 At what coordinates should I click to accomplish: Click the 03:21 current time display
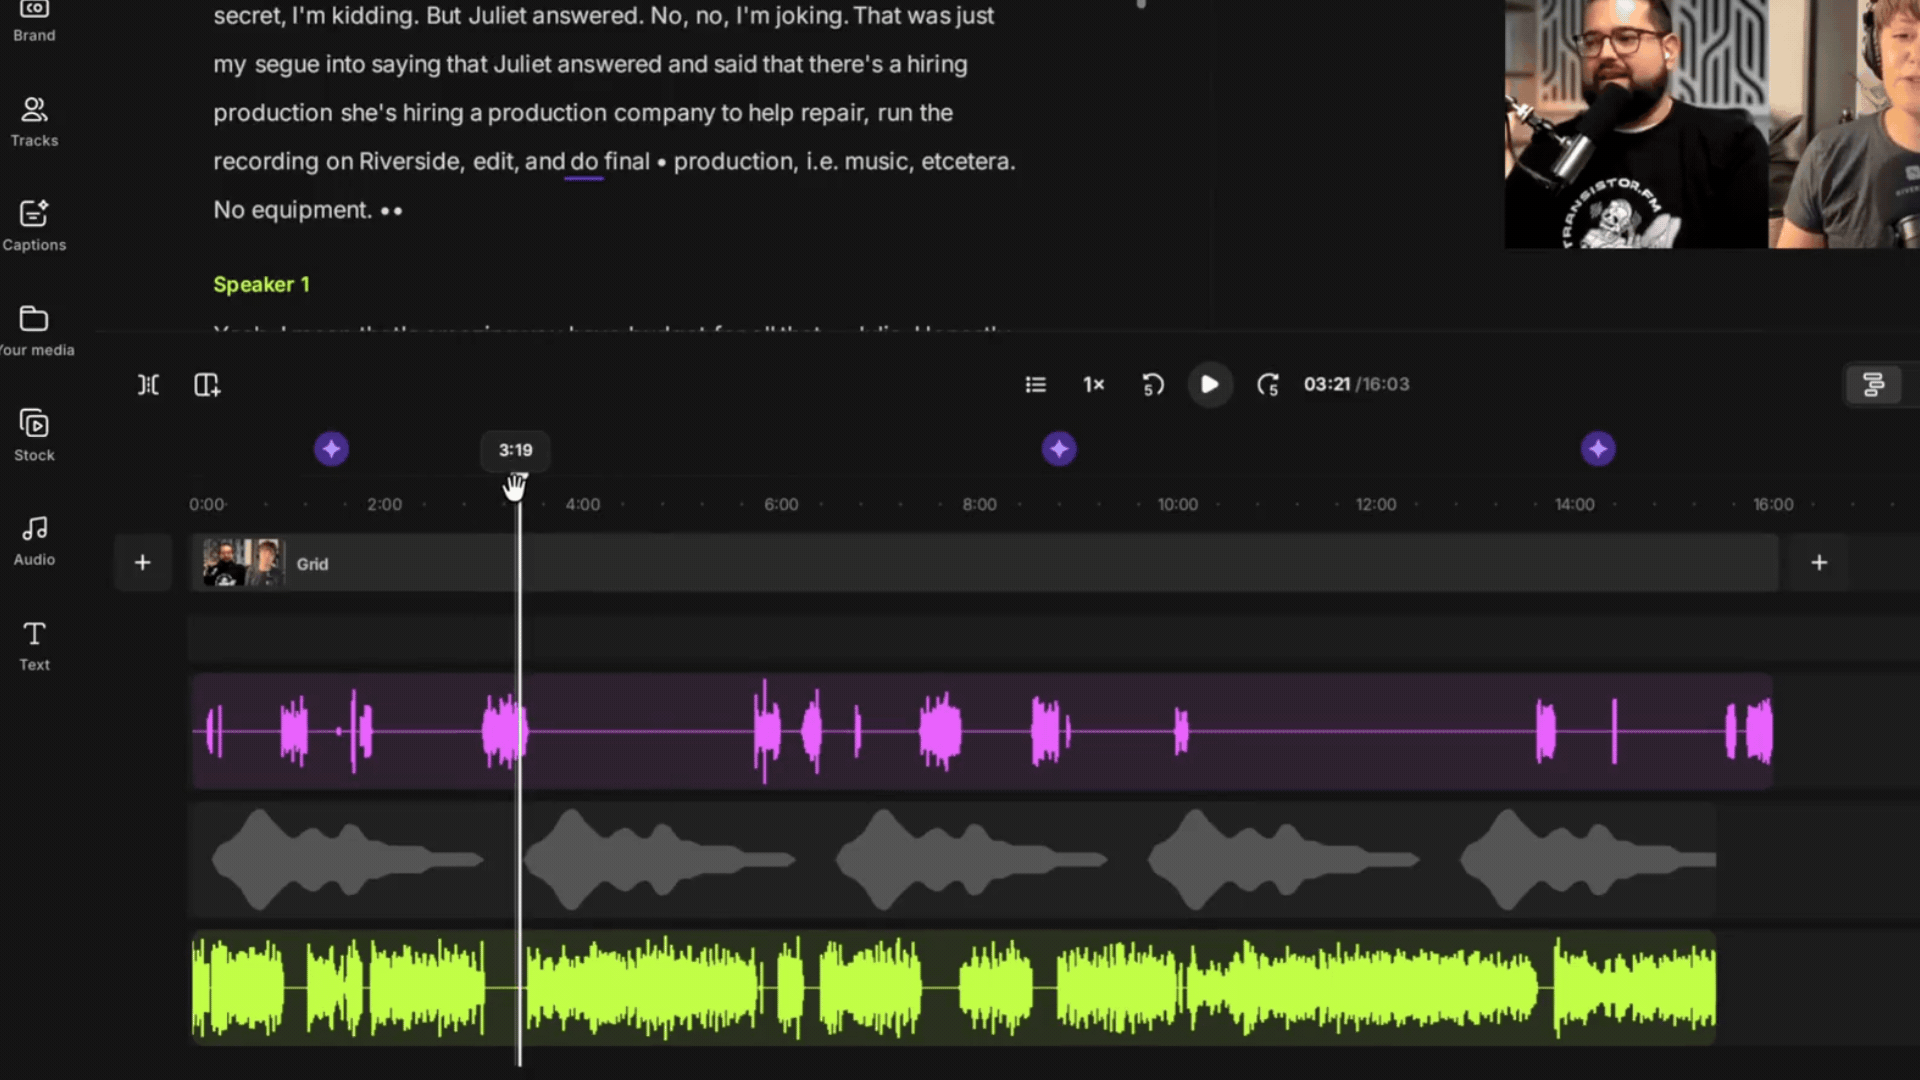pyautogui.click(x=1326, y=385)
